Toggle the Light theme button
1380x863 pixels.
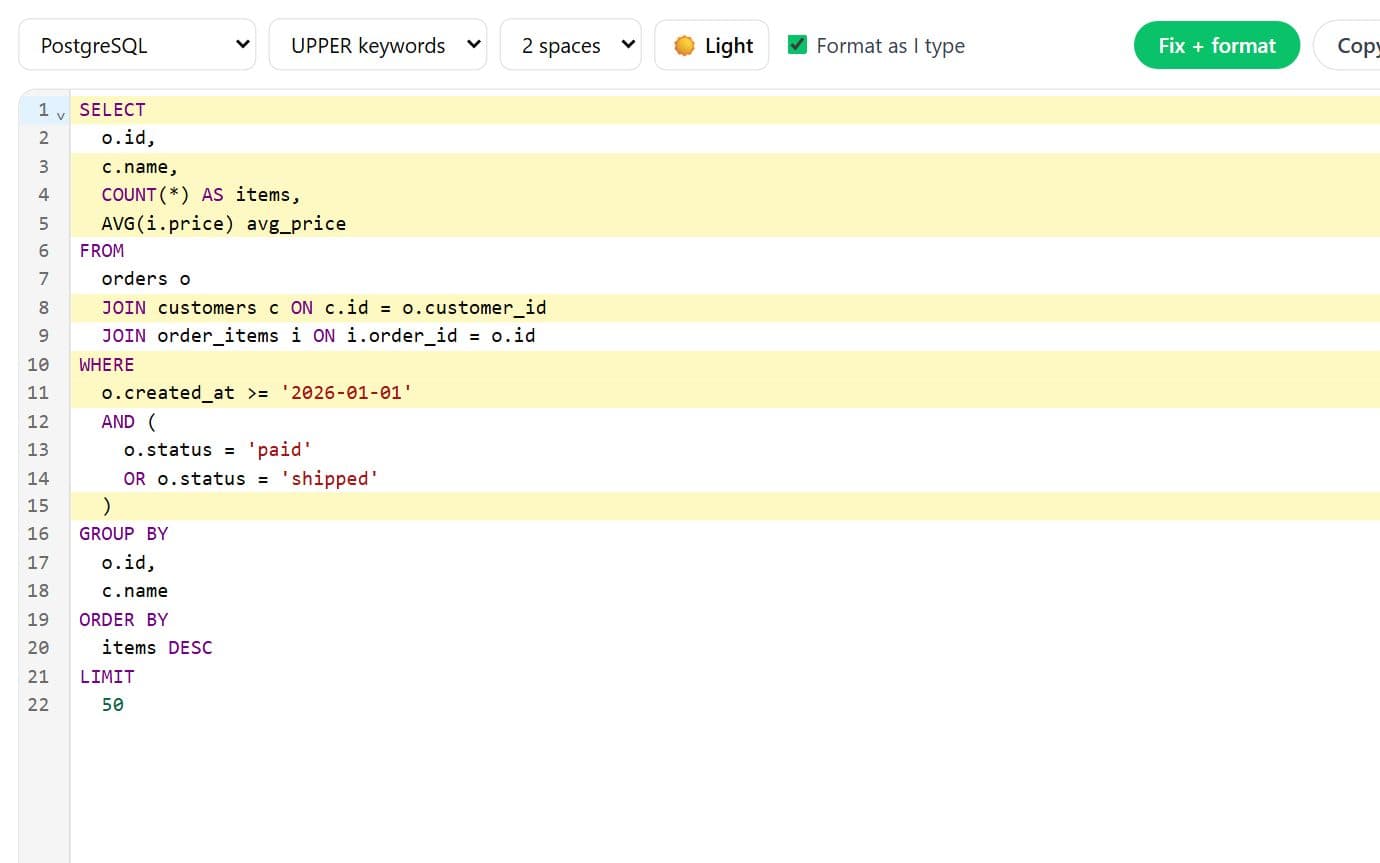tap(711, 45)
